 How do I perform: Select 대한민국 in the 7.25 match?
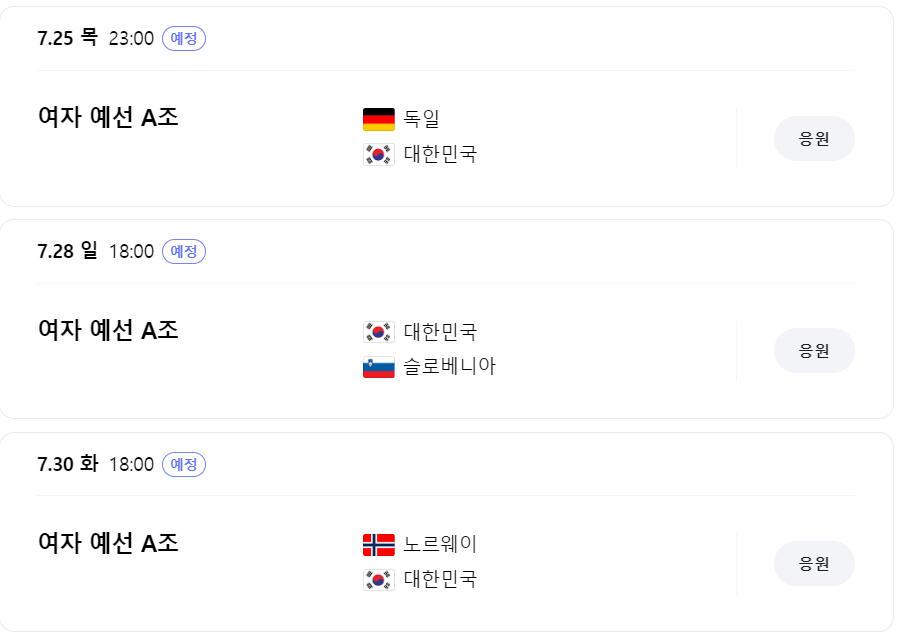point(441,154)
